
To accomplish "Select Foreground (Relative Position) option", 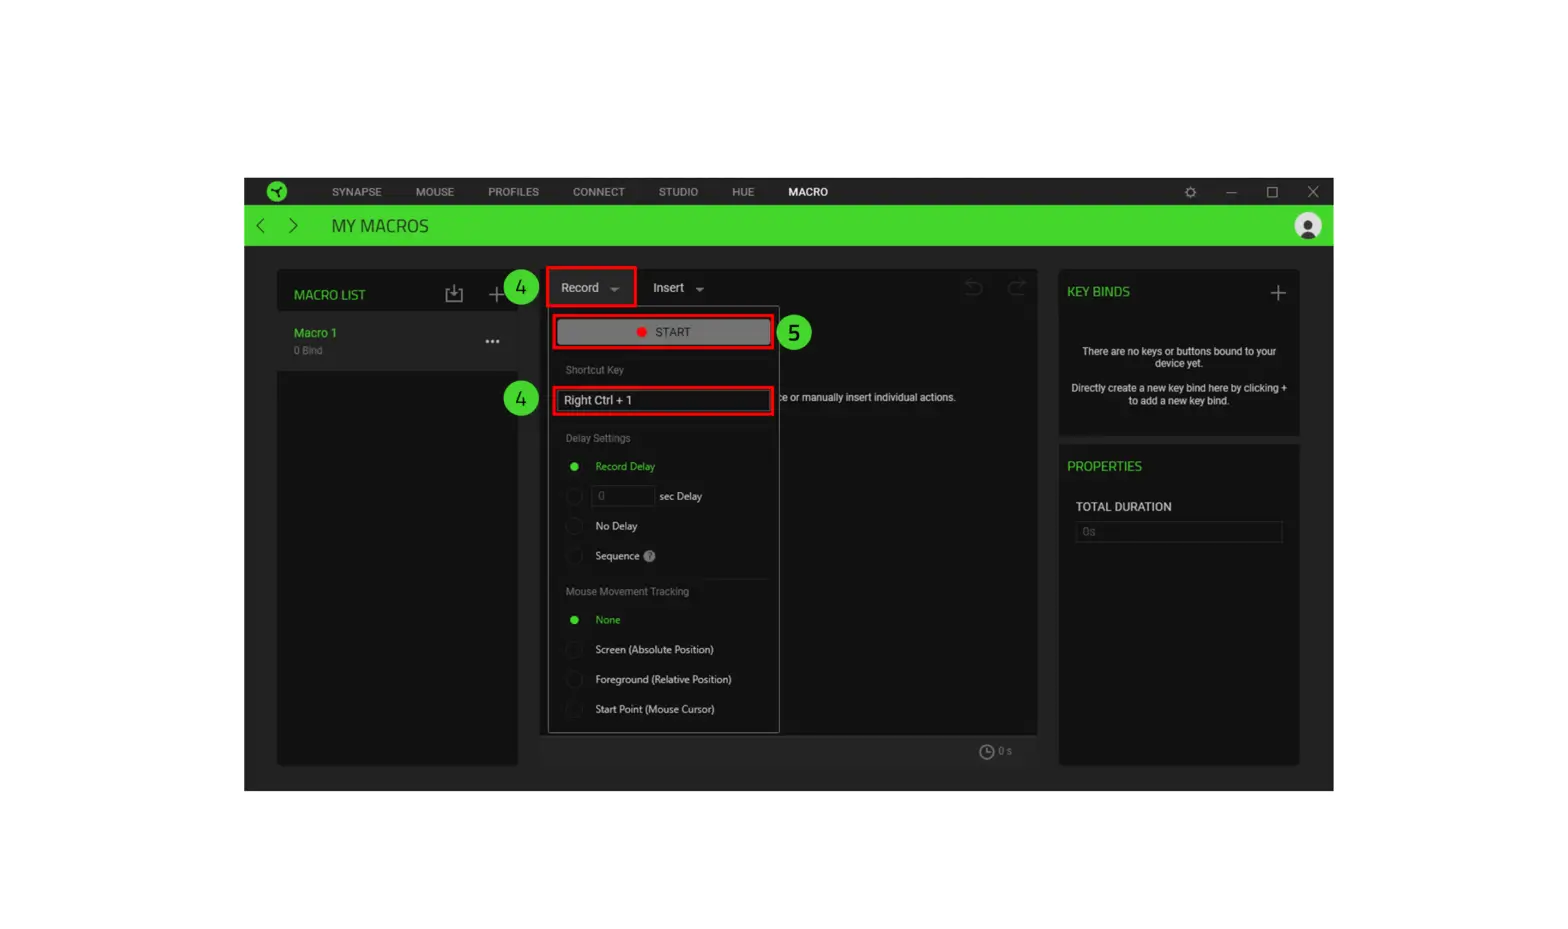I will (574, 680).
